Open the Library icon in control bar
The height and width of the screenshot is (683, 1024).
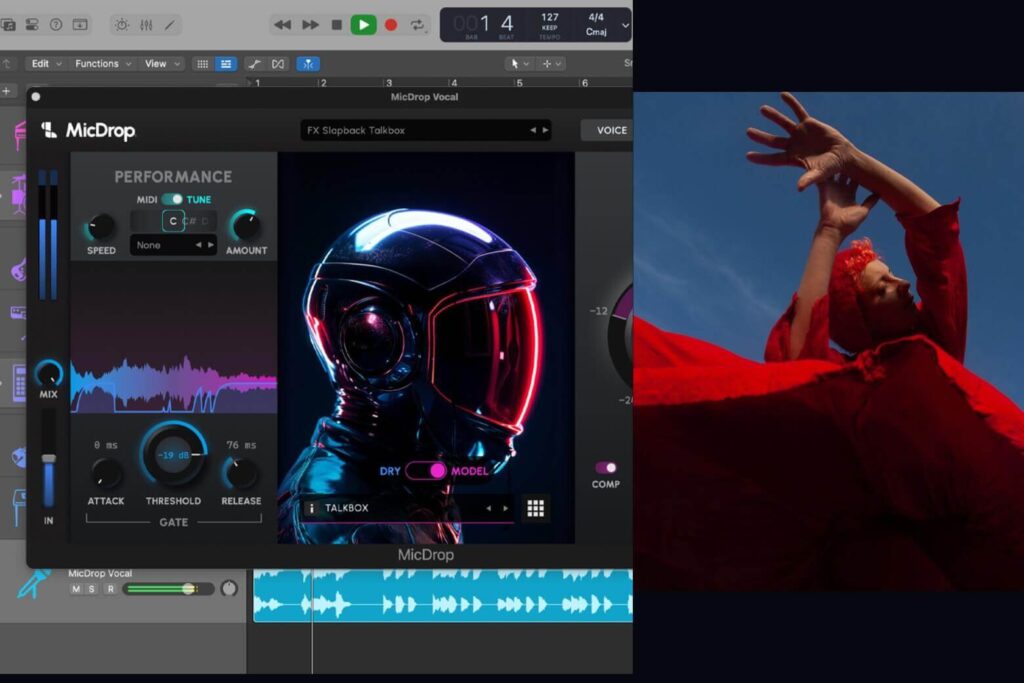point(8,25)
